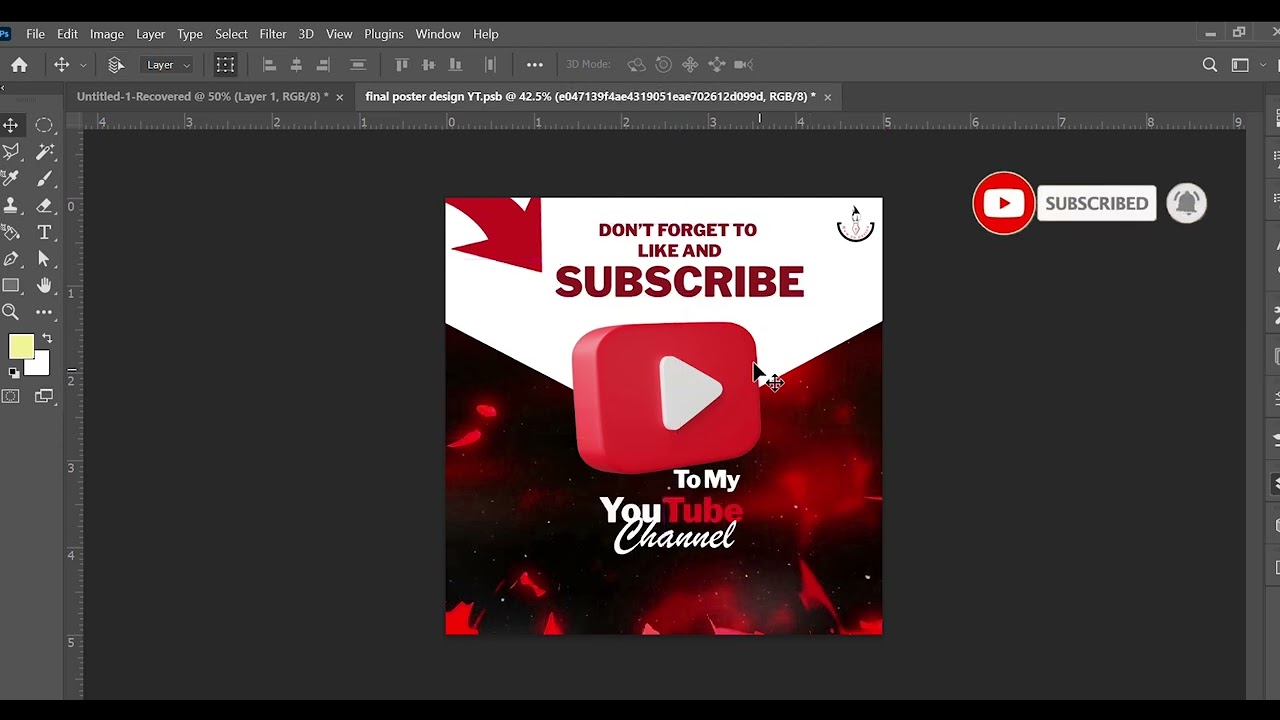1280x720 pixels.
Task: Click the 3D slide icon
Action: [717, 65]
